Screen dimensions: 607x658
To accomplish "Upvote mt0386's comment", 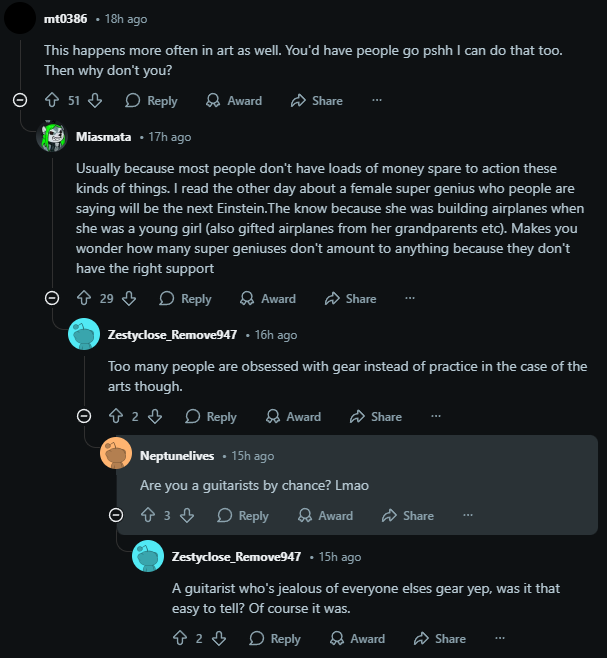I will click(x=52, y=100).
